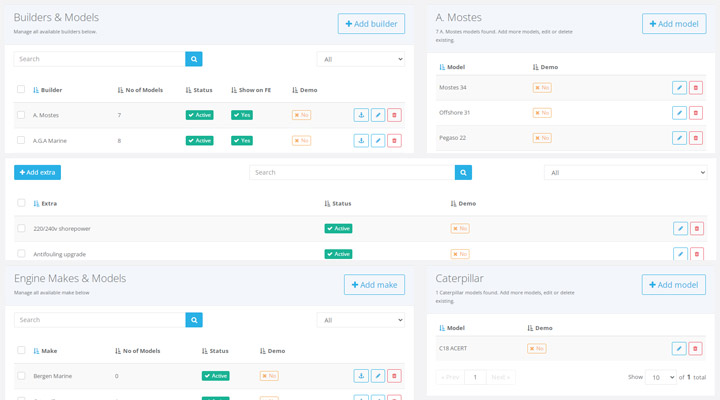Screen dimensions: 720x400
Task: Click the Add make button
Action: point(374,285)
